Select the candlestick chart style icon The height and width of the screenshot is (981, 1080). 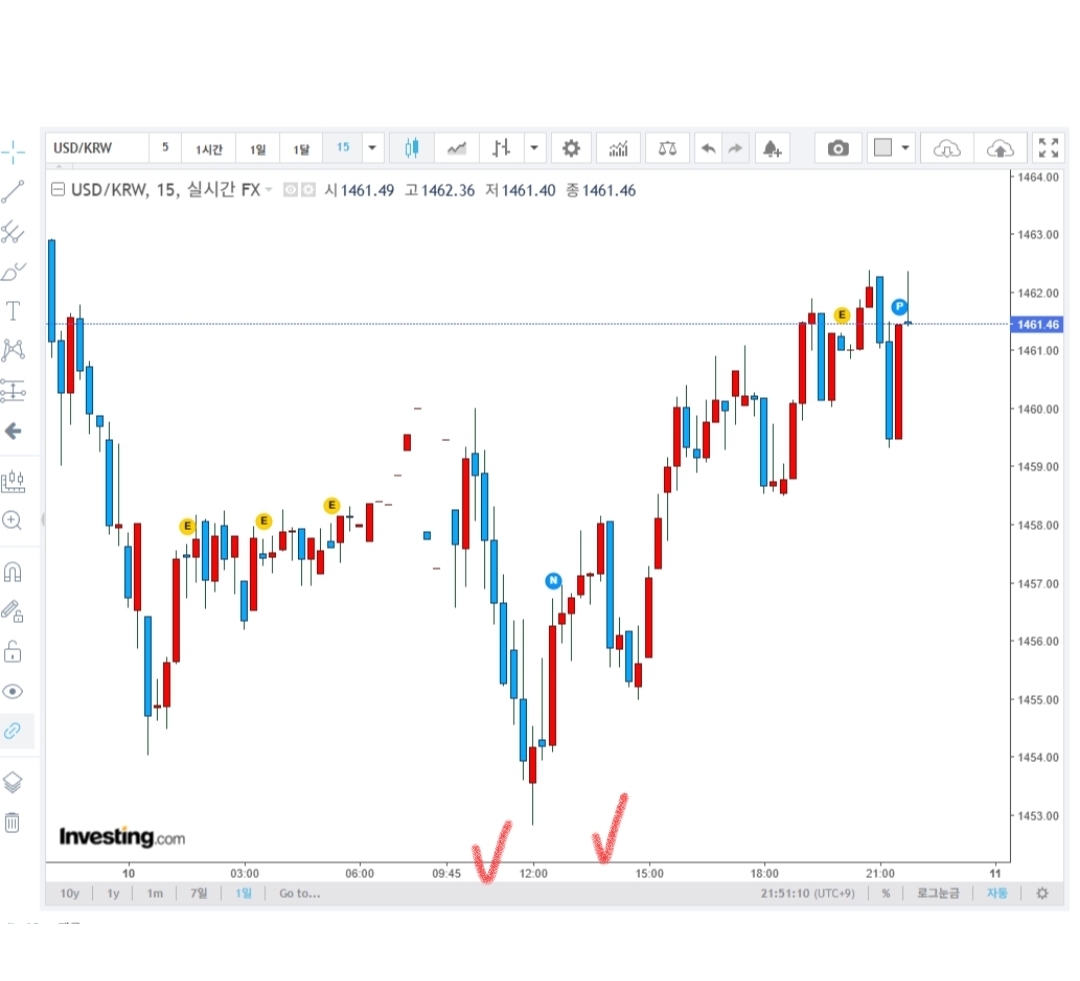coord(411,148)
